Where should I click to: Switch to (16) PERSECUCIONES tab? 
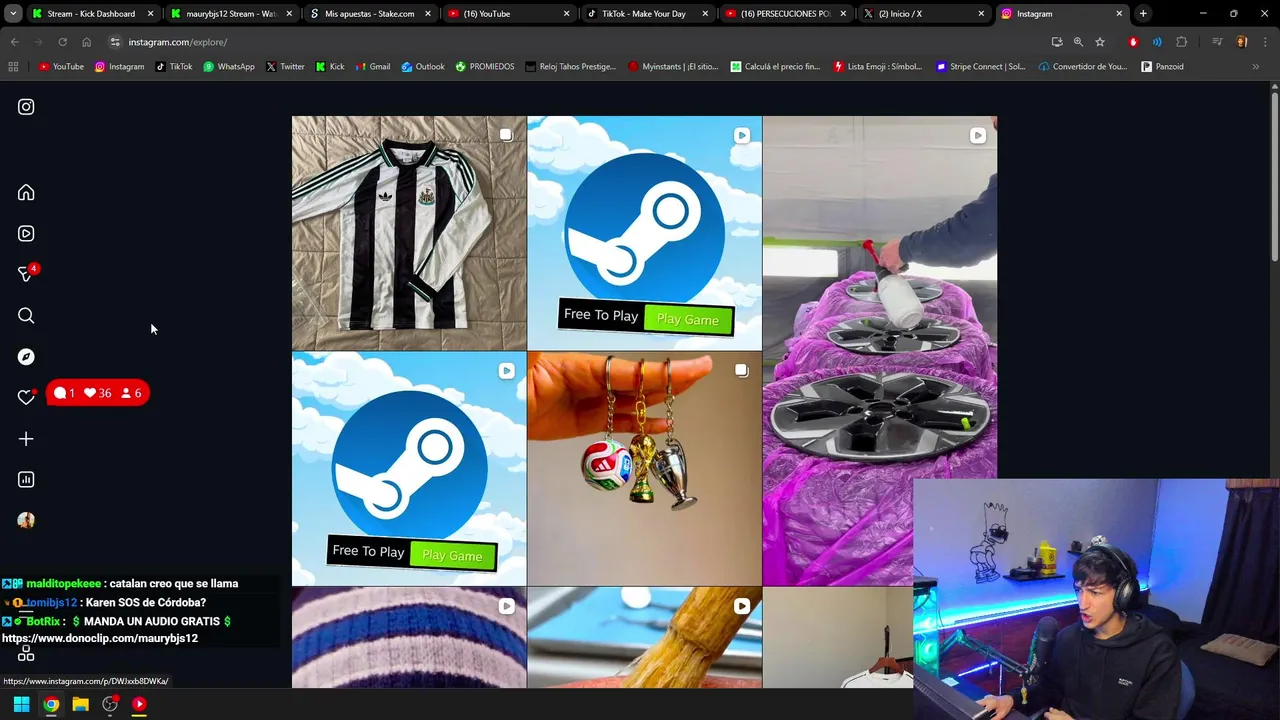point(785,14)
